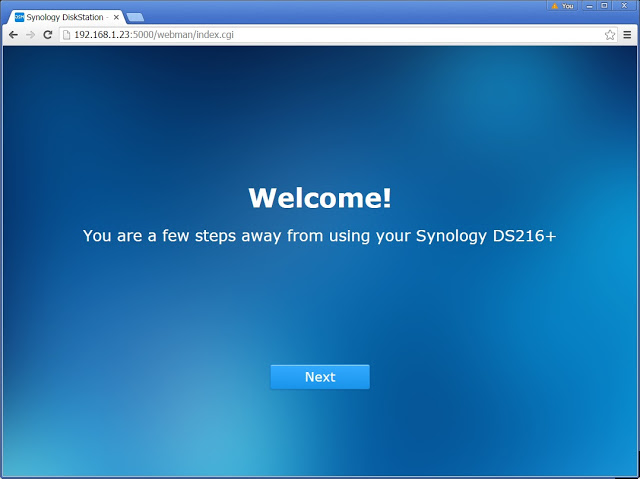The image size is (640, 479).
Task: Click the DSM favicon on the tab
Action: (19, 17)
